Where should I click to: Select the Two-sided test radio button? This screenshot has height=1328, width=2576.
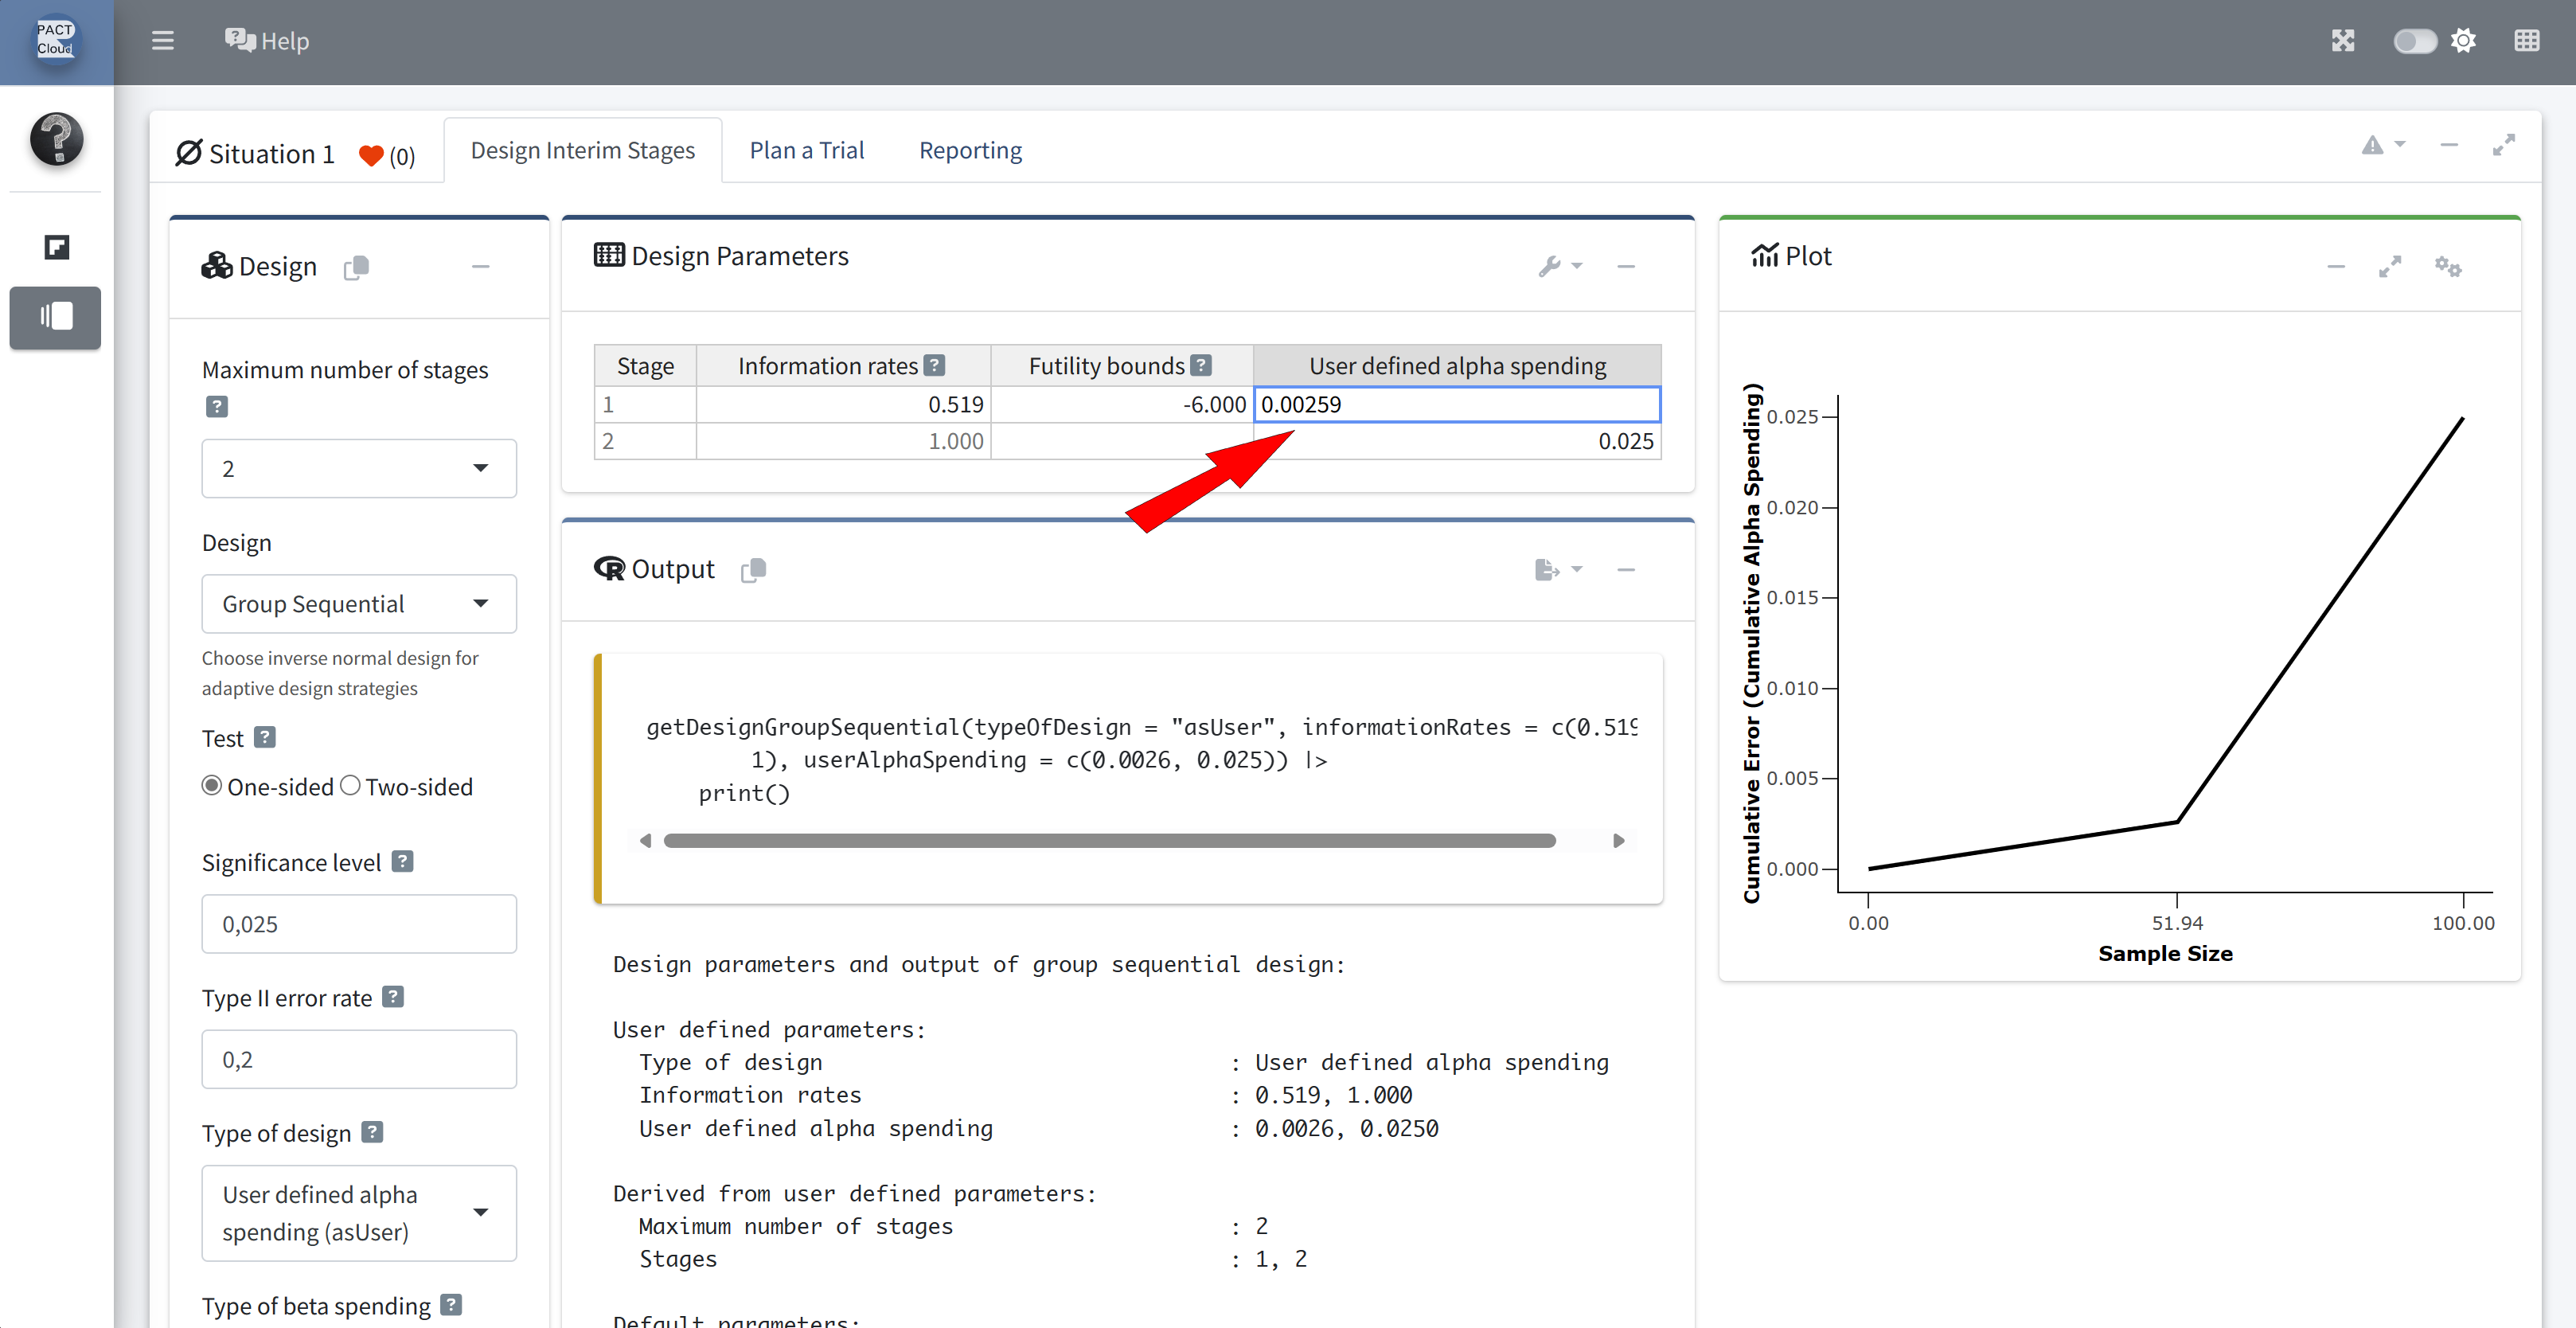click(350, 786)
